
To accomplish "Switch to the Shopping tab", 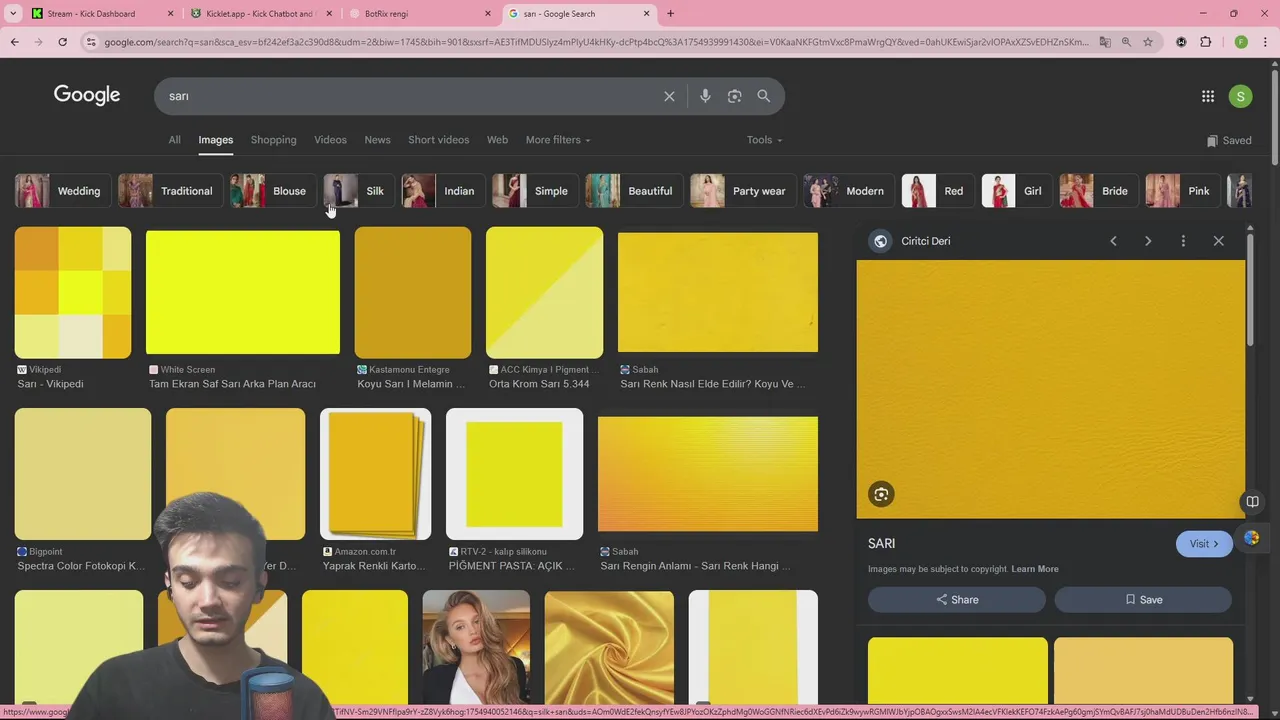I will pyautogui.click(x=273, y=140).
